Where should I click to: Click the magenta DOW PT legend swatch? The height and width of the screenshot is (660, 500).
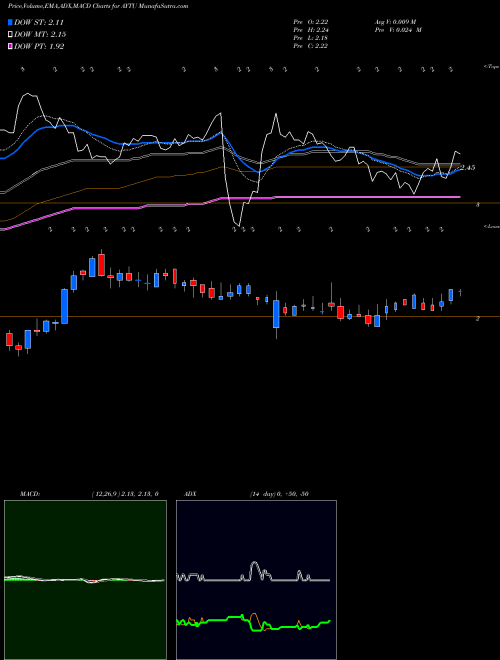10,47
